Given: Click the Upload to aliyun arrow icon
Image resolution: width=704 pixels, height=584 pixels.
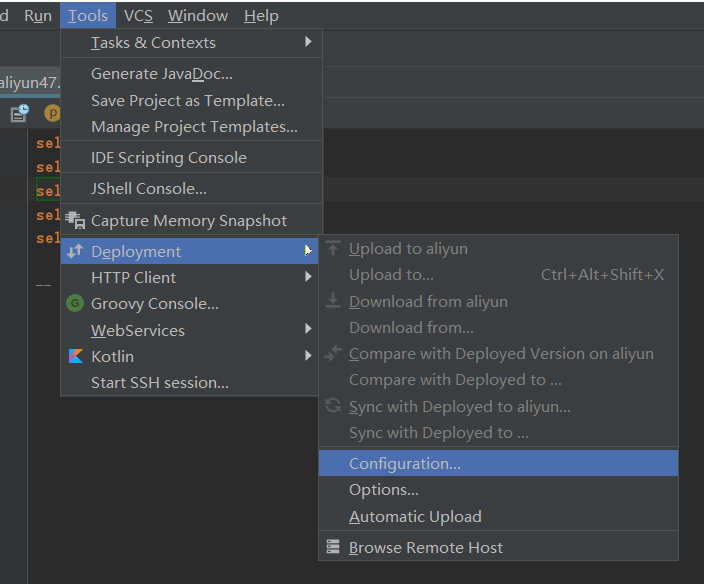Looking at the screenshot, I should pos(333,249).
